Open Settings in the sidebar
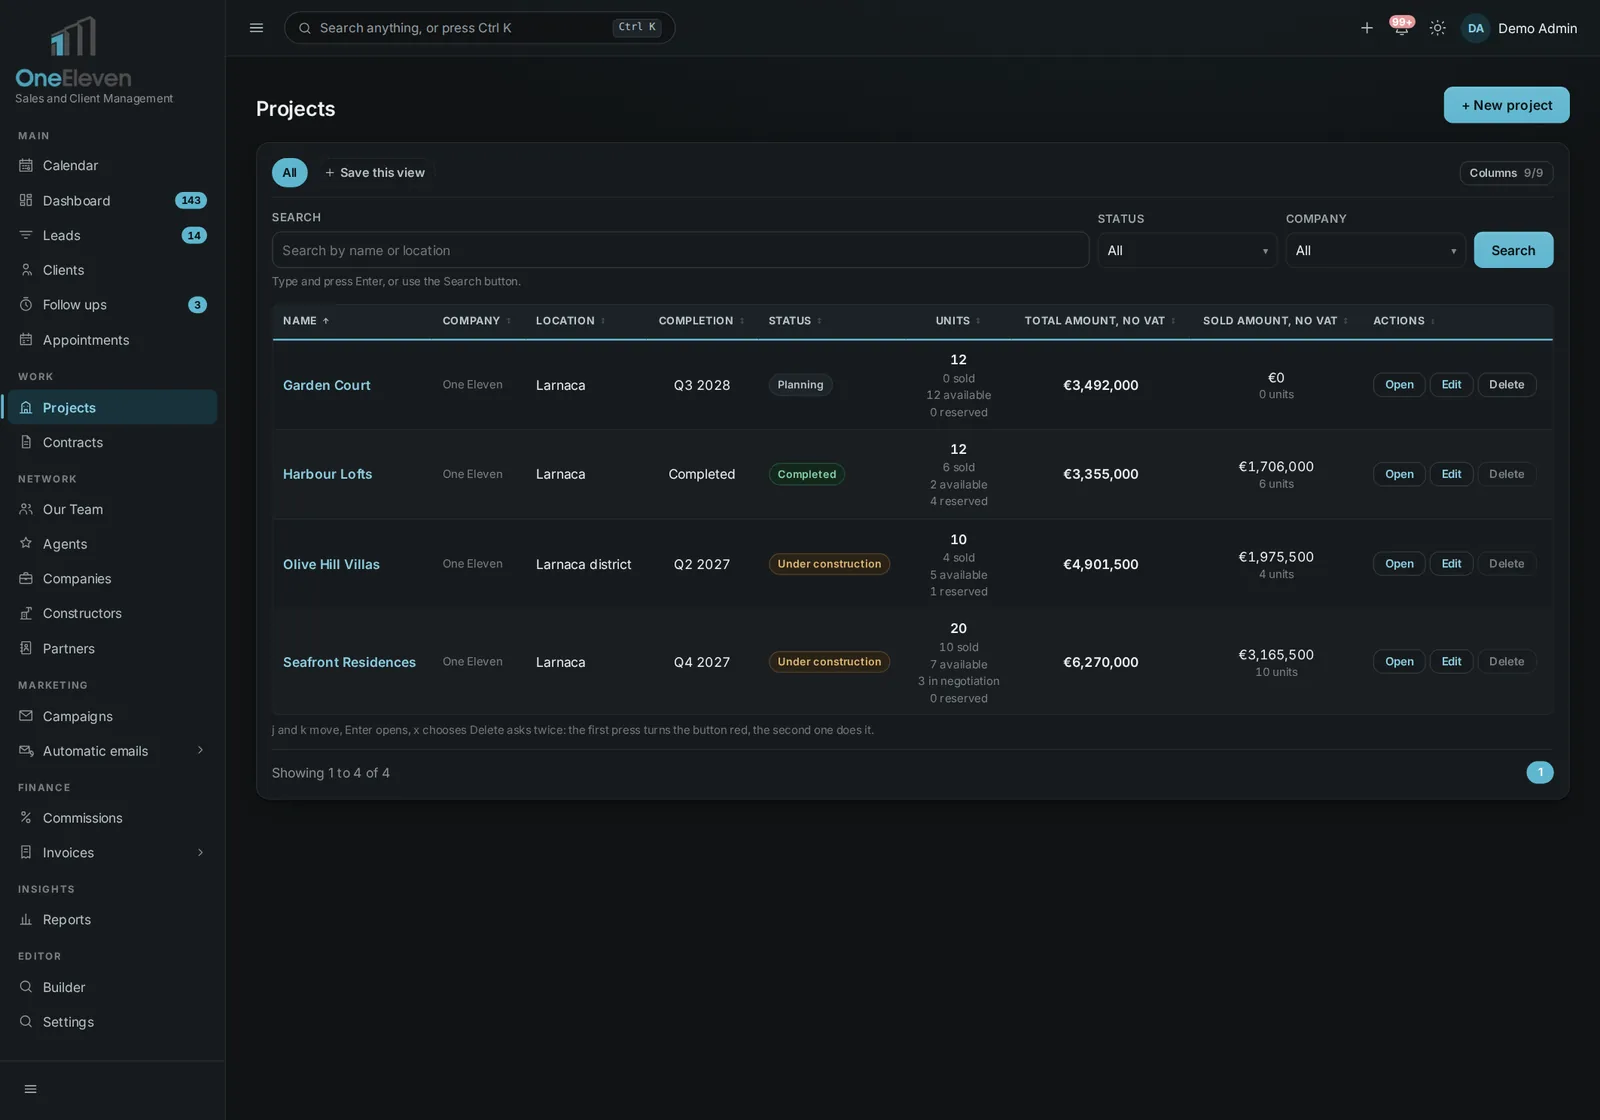This screenshot has height=1120, width=1600. tap(112, 1021)
